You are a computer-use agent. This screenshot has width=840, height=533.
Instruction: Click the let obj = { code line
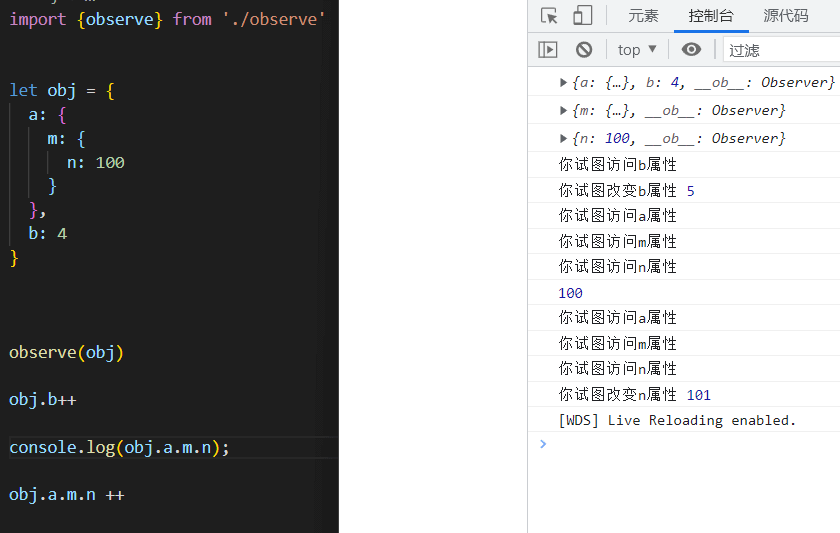click(x=62, y=91)
